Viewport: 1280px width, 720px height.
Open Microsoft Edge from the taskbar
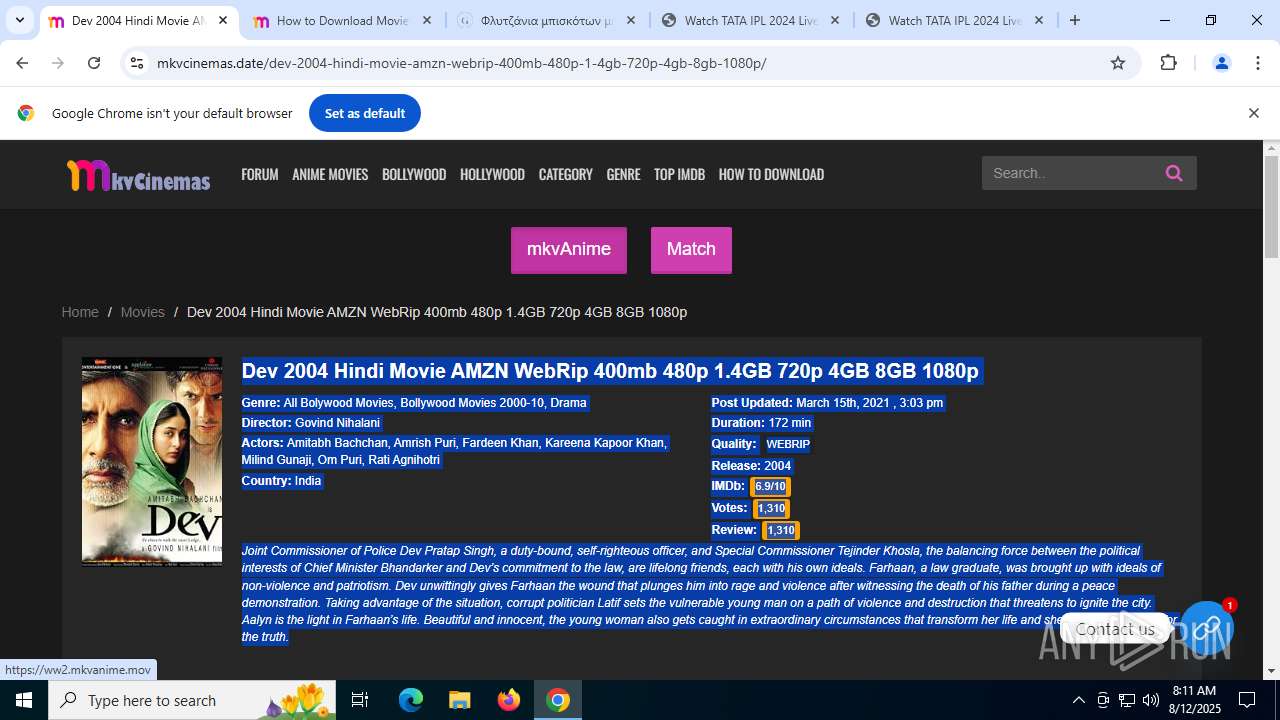411,700
